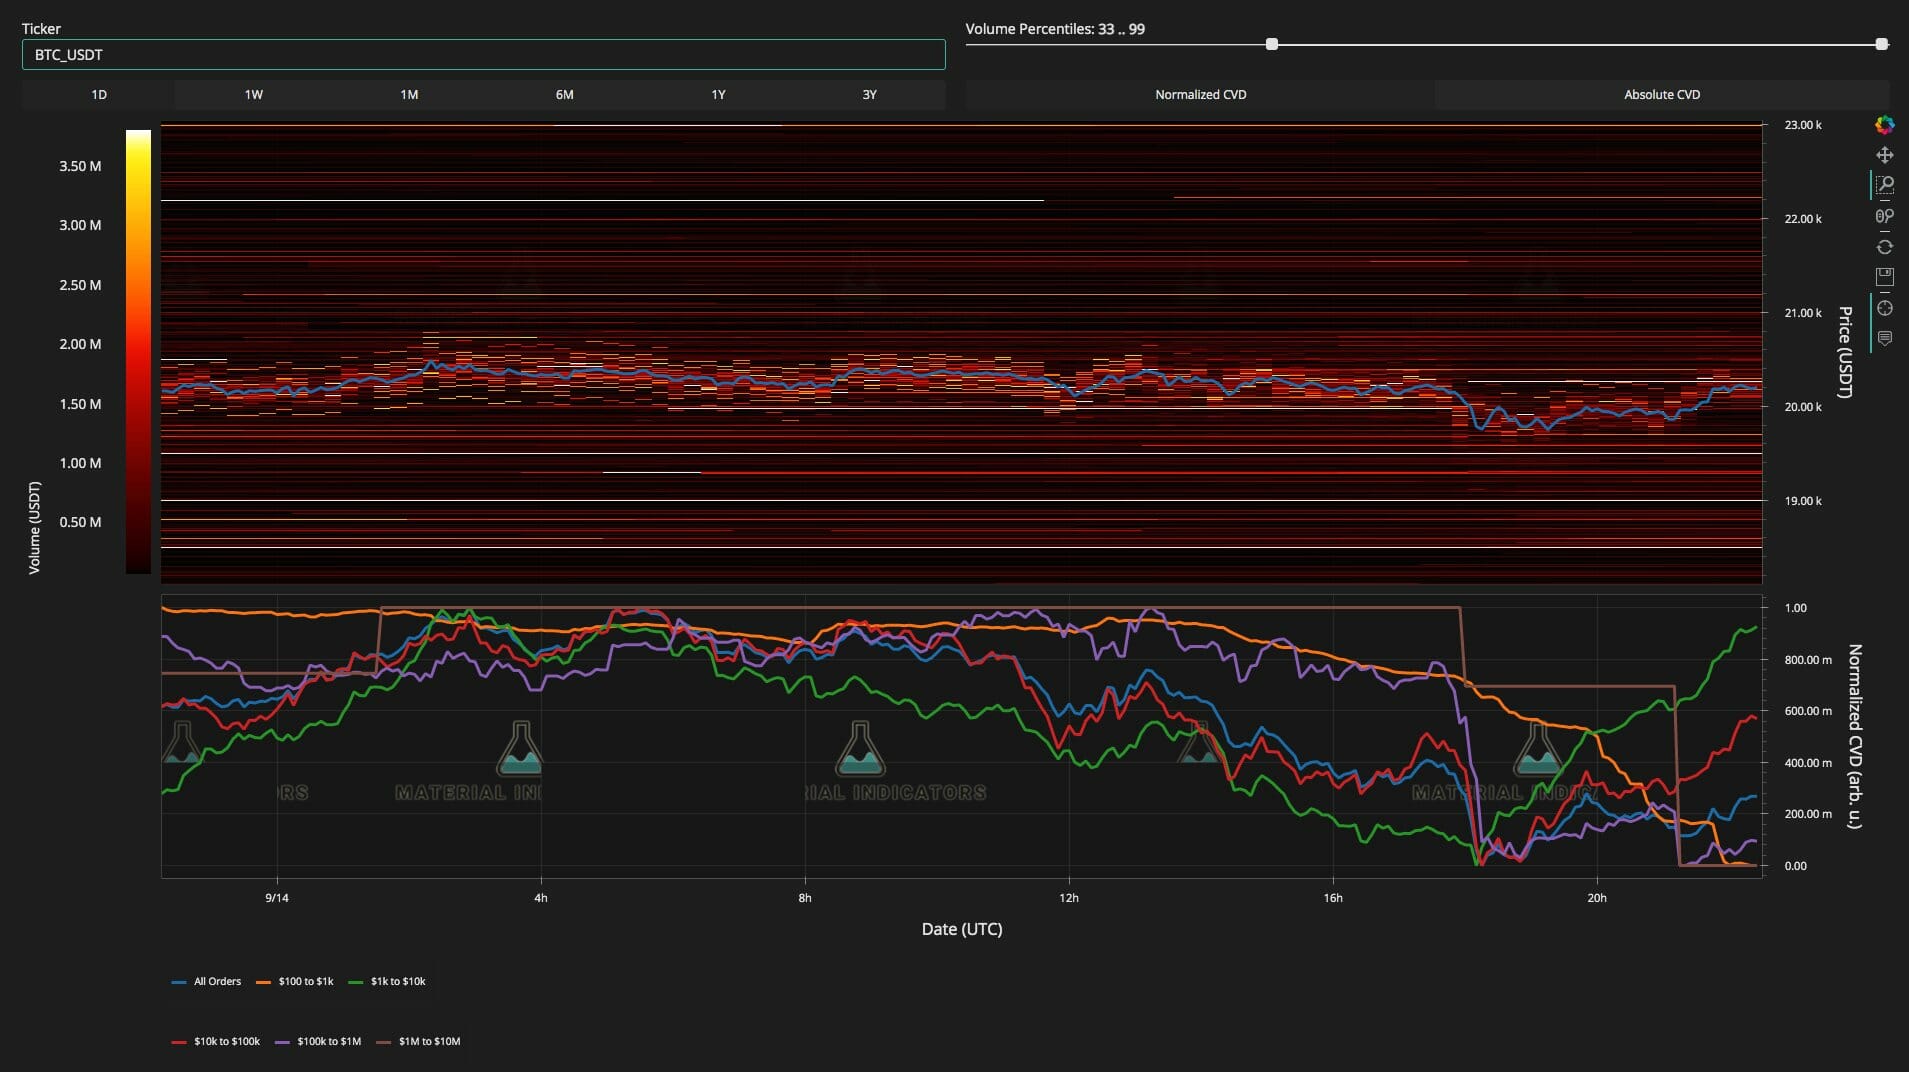Click the lower volume percentile slider handle
This screenshot has height=1072, width=1909.
pos(1272,44)
